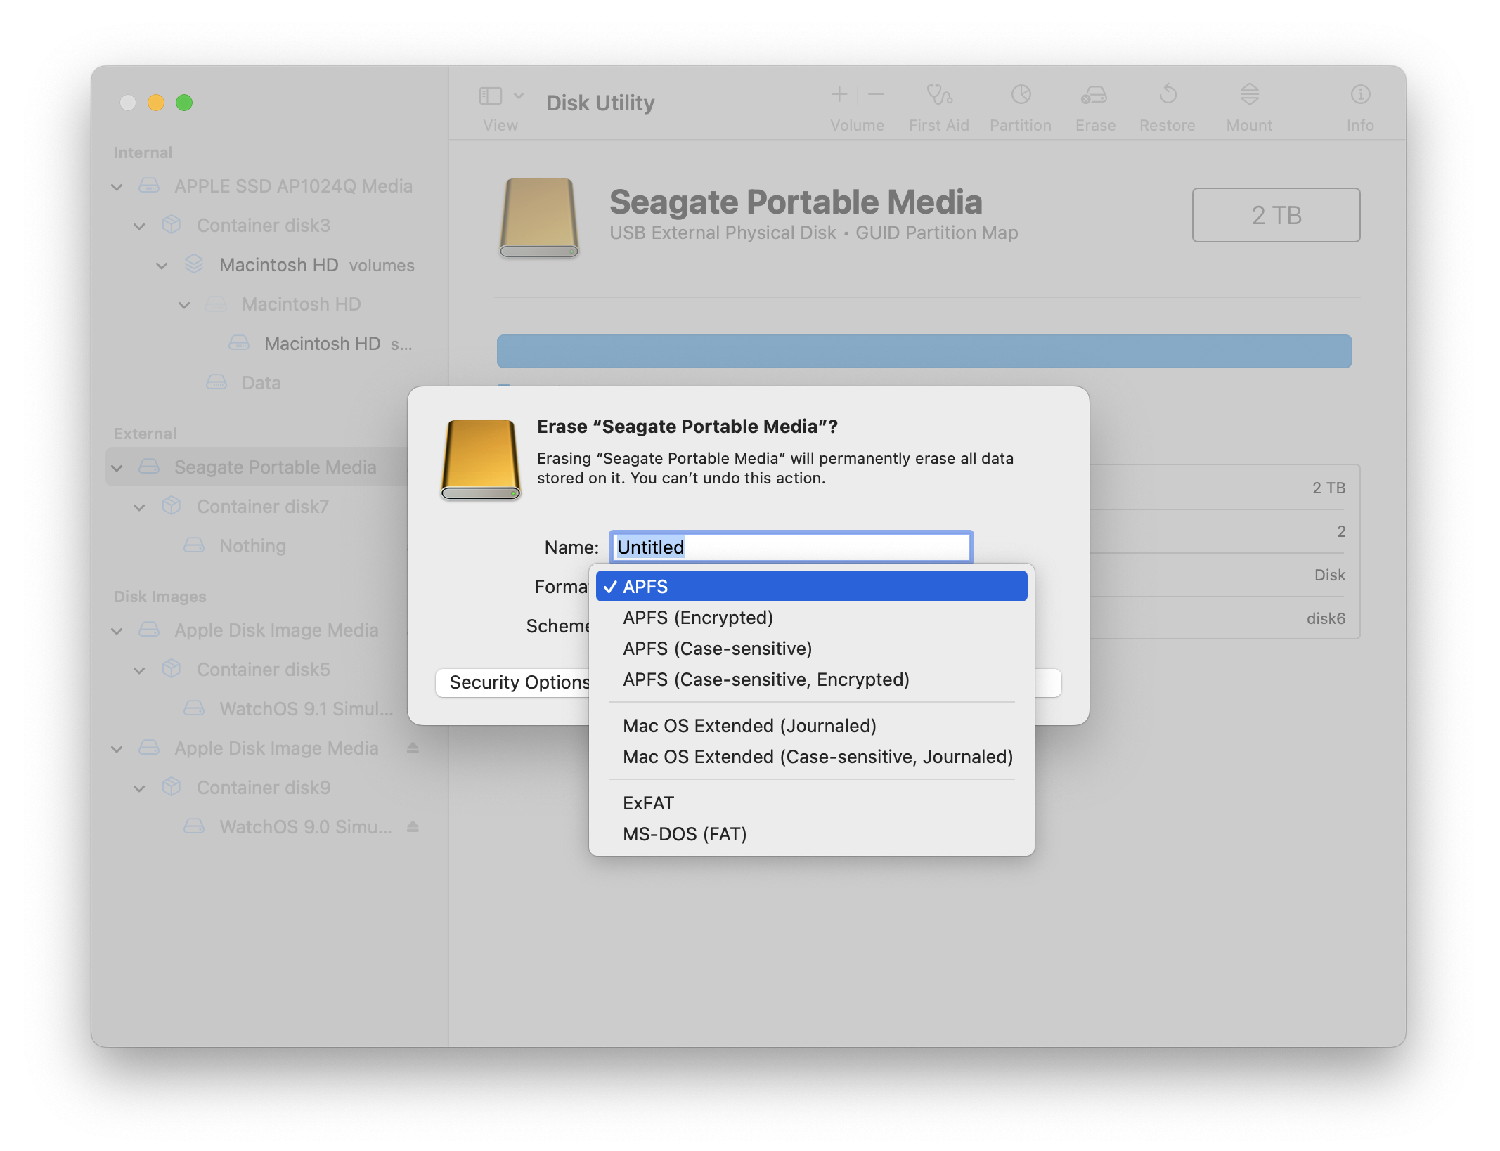Click the green zoom window button

click(184, 102)
